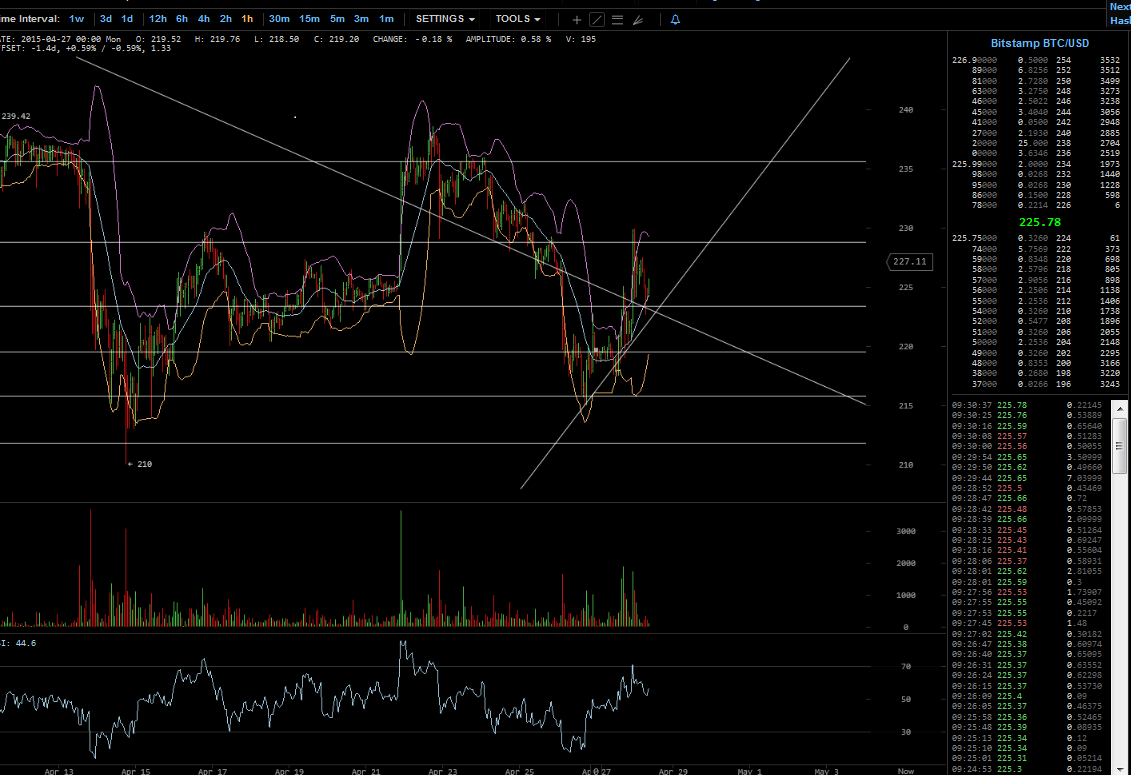Click trade at 09:30:37 priced 225.78
The height and width of the screenshot is (775, 1131).
pyautogui.click(x=1027, y=406)
